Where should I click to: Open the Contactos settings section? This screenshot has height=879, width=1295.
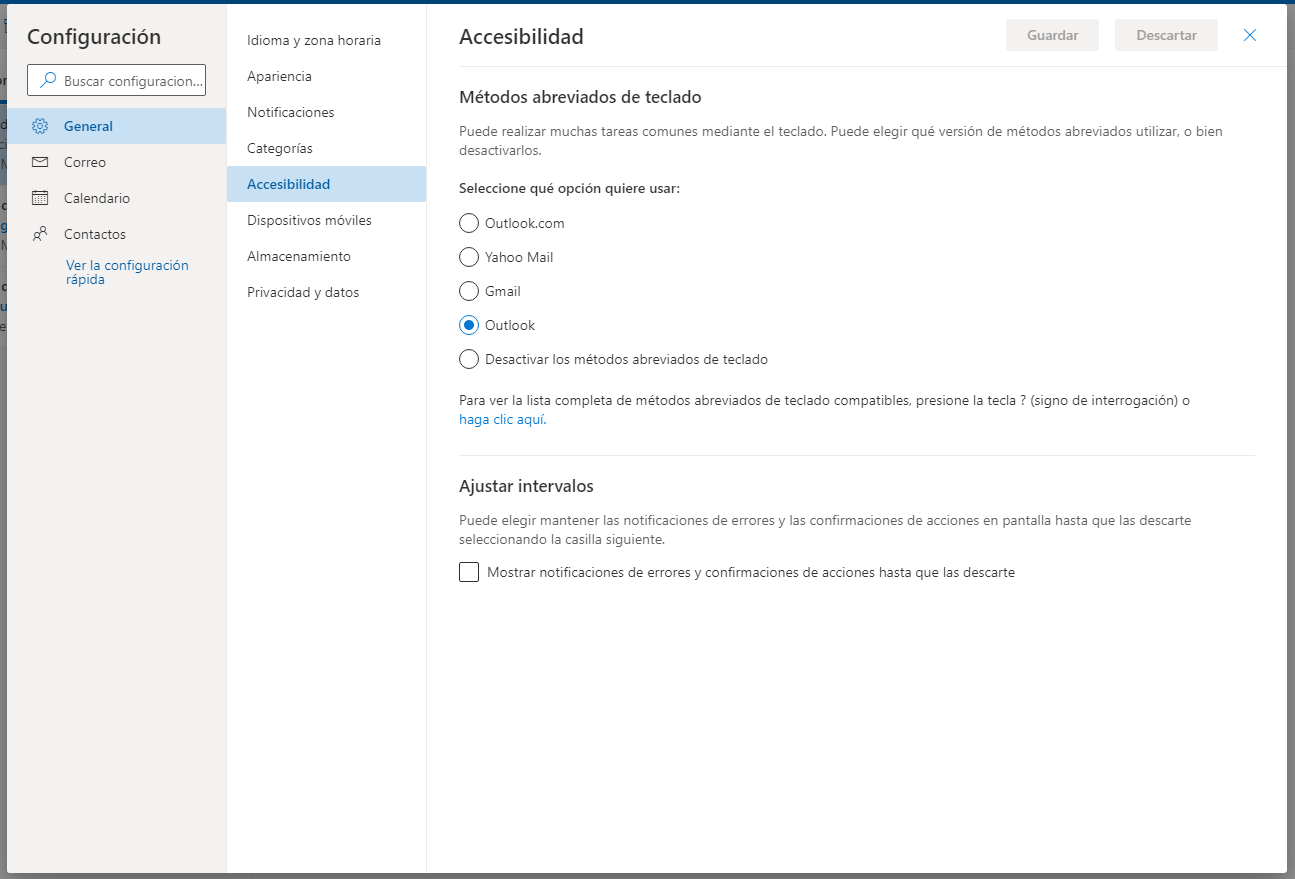click(116, 234)
